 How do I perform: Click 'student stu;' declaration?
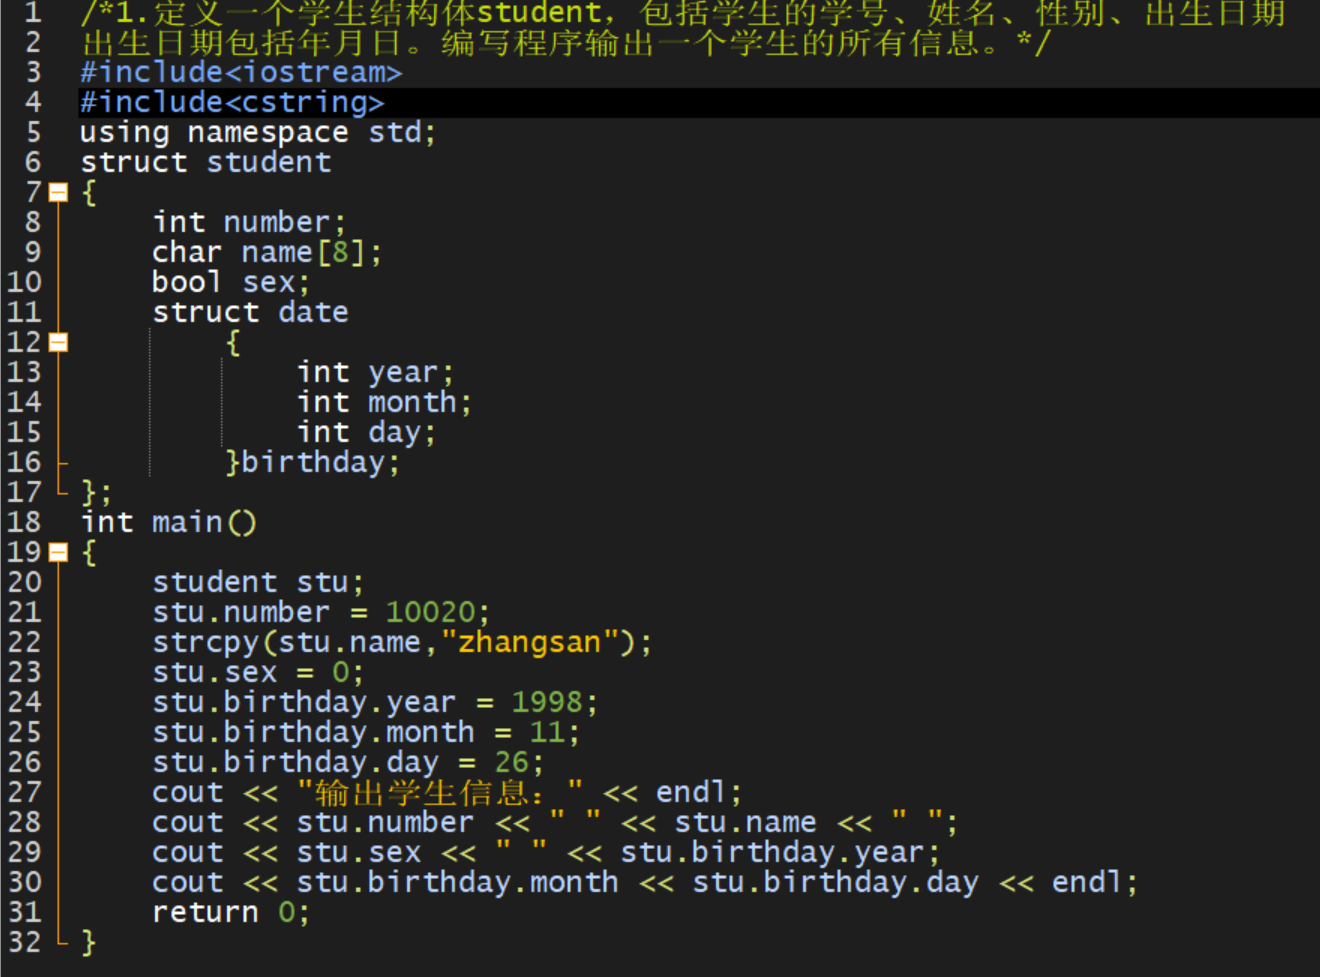coord(258,582)
